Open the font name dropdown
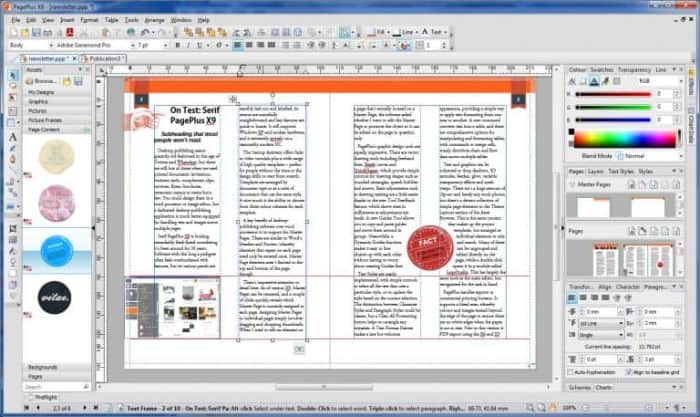The height and width of the screenshot is (417, 700). coord(132,45)
